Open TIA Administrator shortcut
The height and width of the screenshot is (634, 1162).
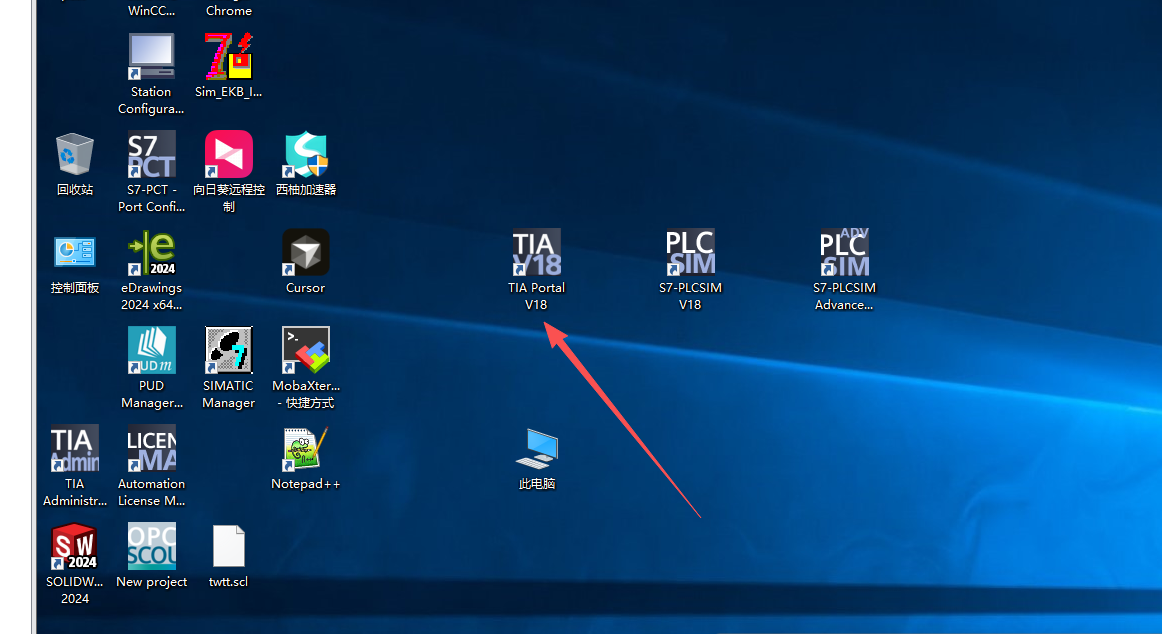(x=75, y=448)
